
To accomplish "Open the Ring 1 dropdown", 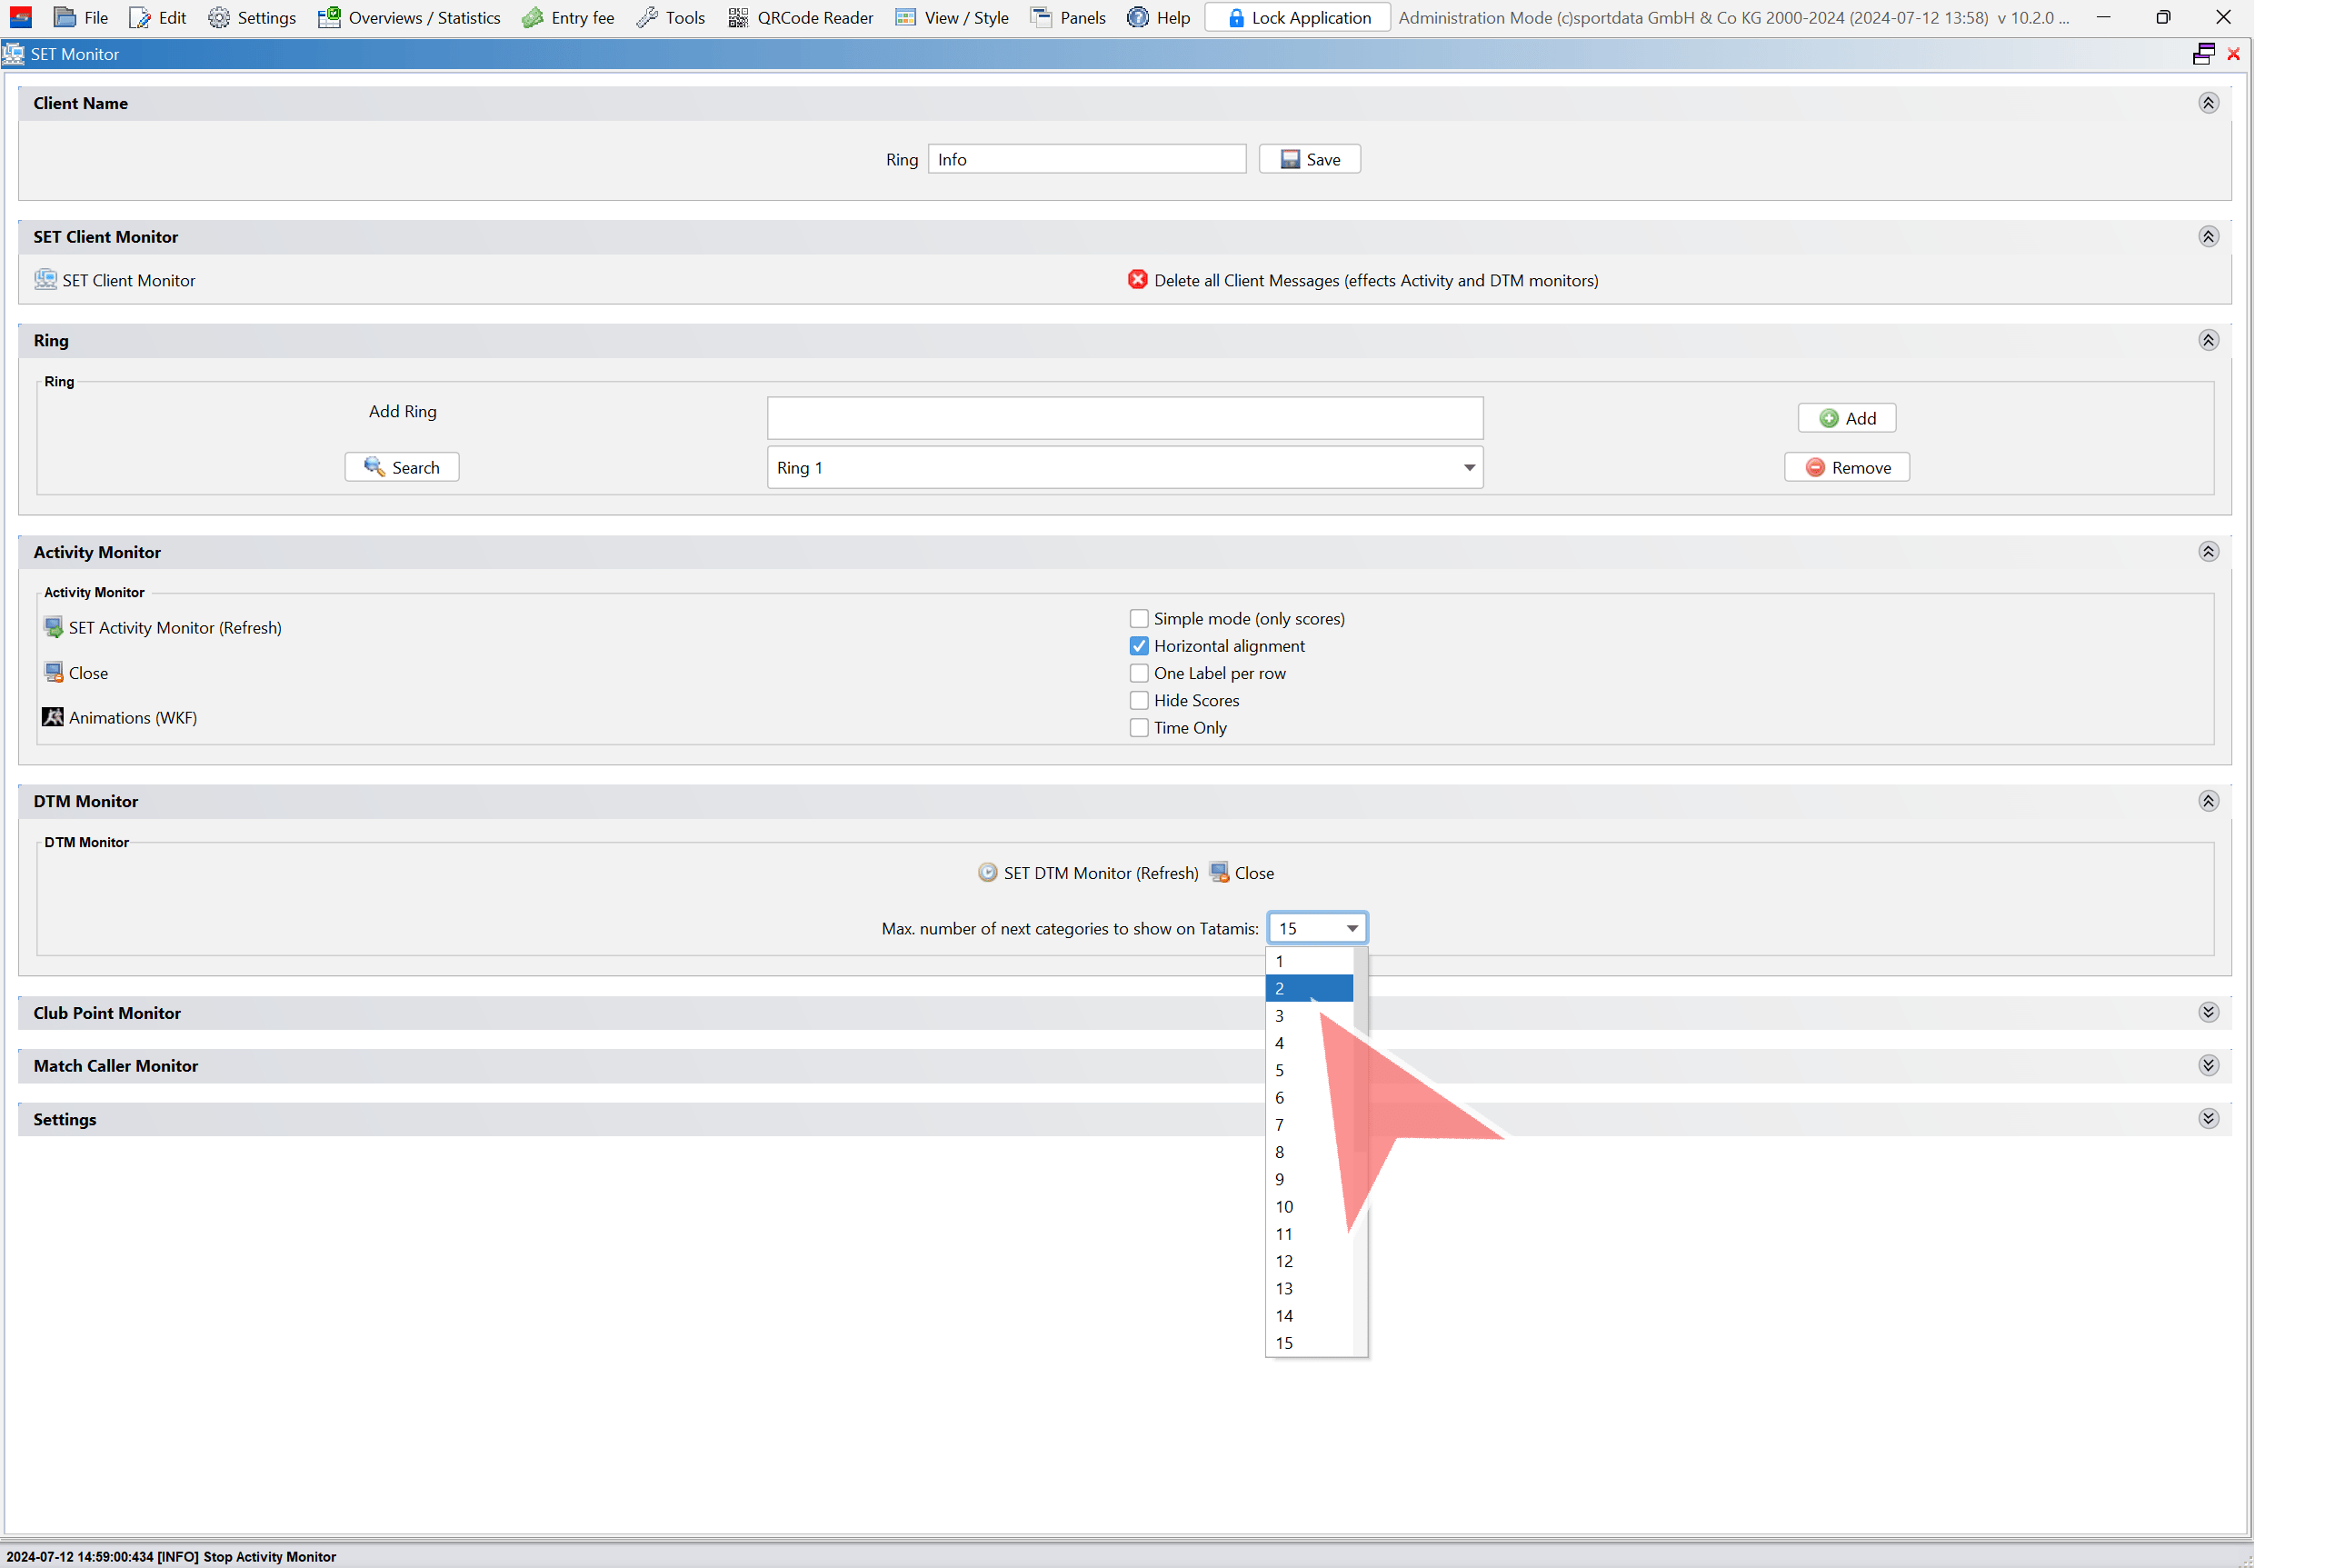I will click(1124, 467).
